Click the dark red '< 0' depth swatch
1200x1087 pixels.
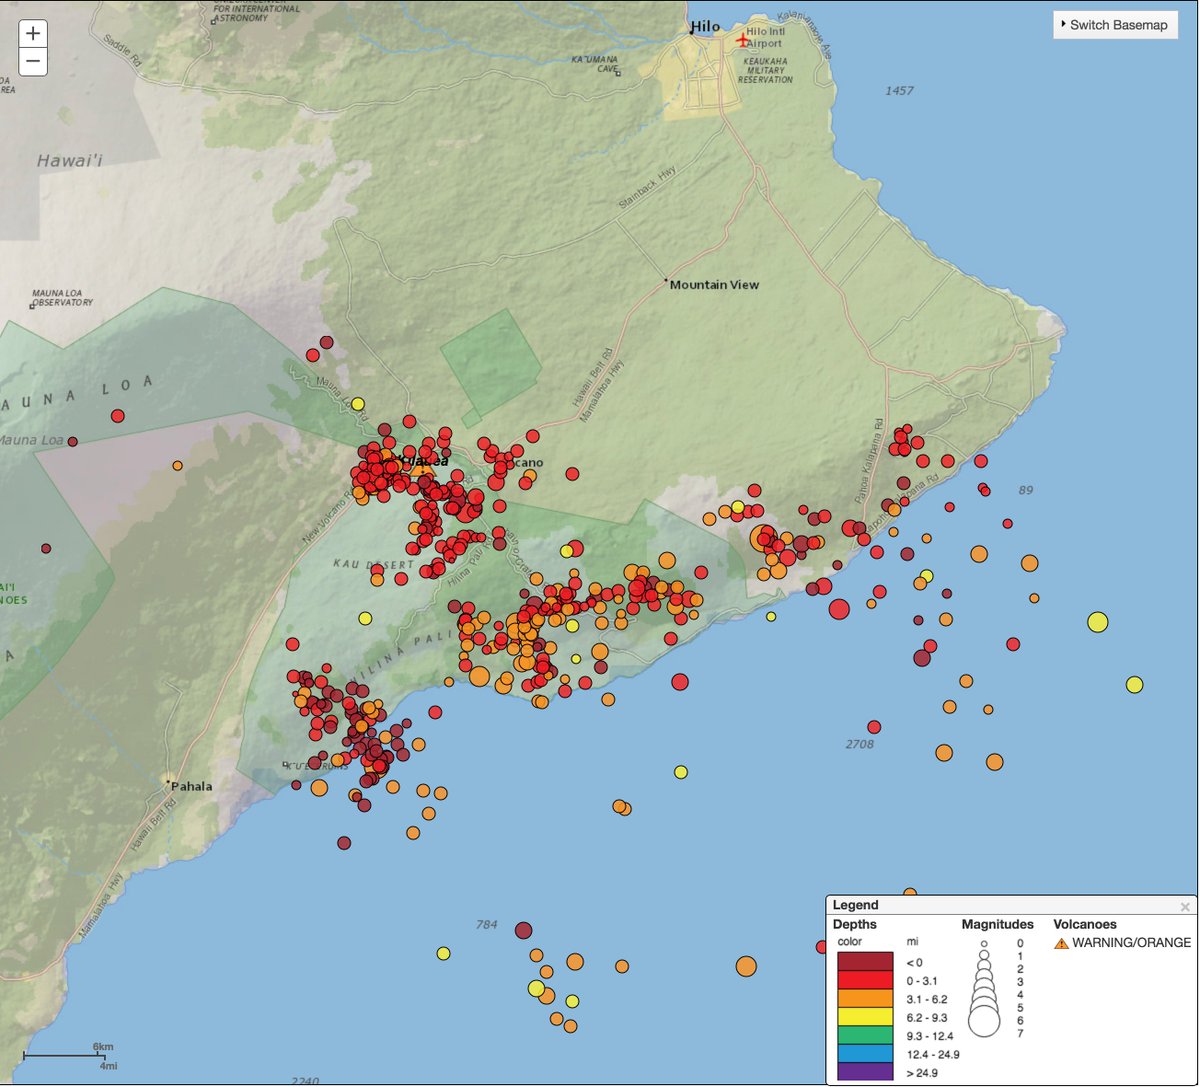point(864,962)
